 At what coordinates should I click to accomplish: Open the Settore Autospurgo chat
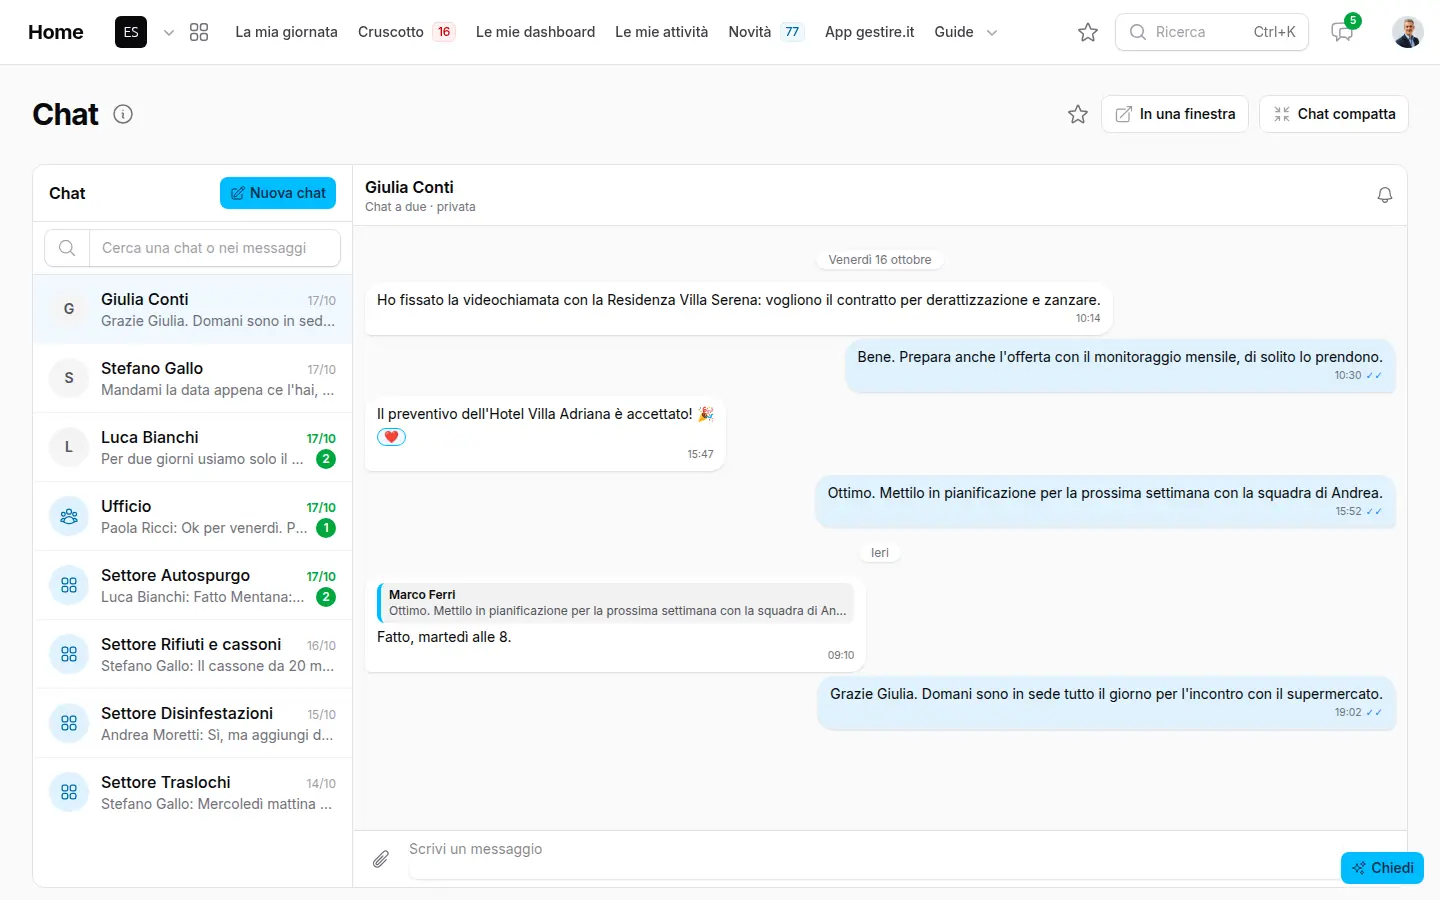click(193, 585)
